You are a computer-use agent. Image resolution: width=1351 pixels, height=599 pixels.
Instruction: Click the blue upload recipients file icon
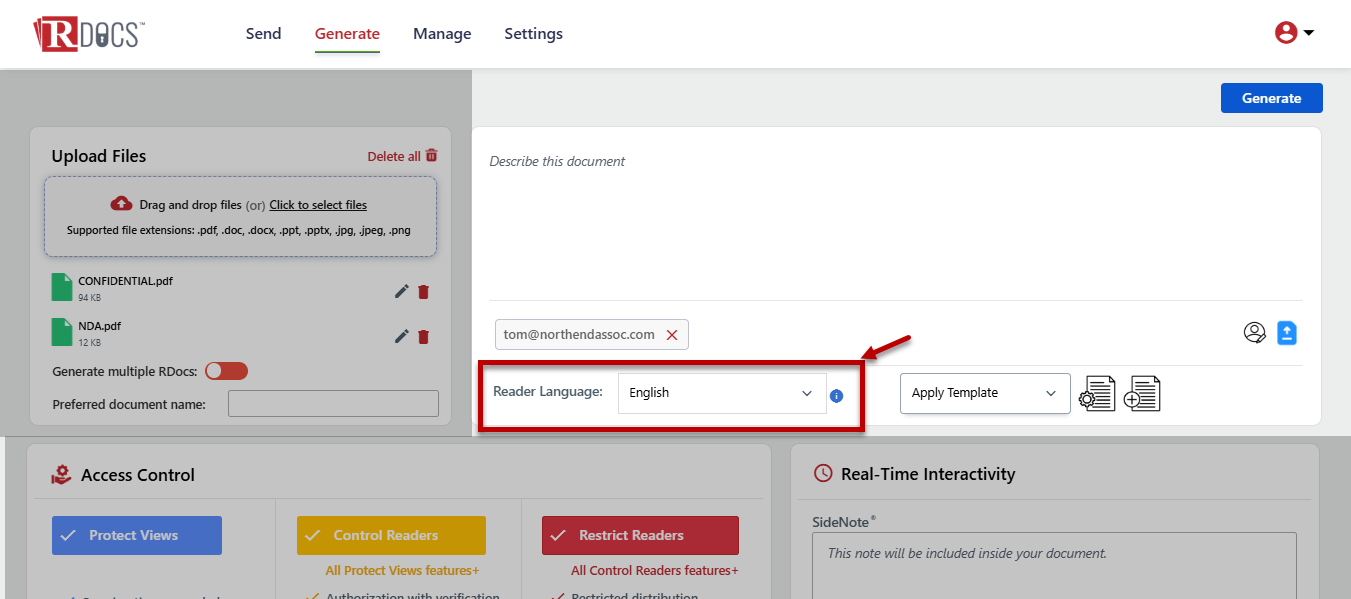click(1287, 333)
